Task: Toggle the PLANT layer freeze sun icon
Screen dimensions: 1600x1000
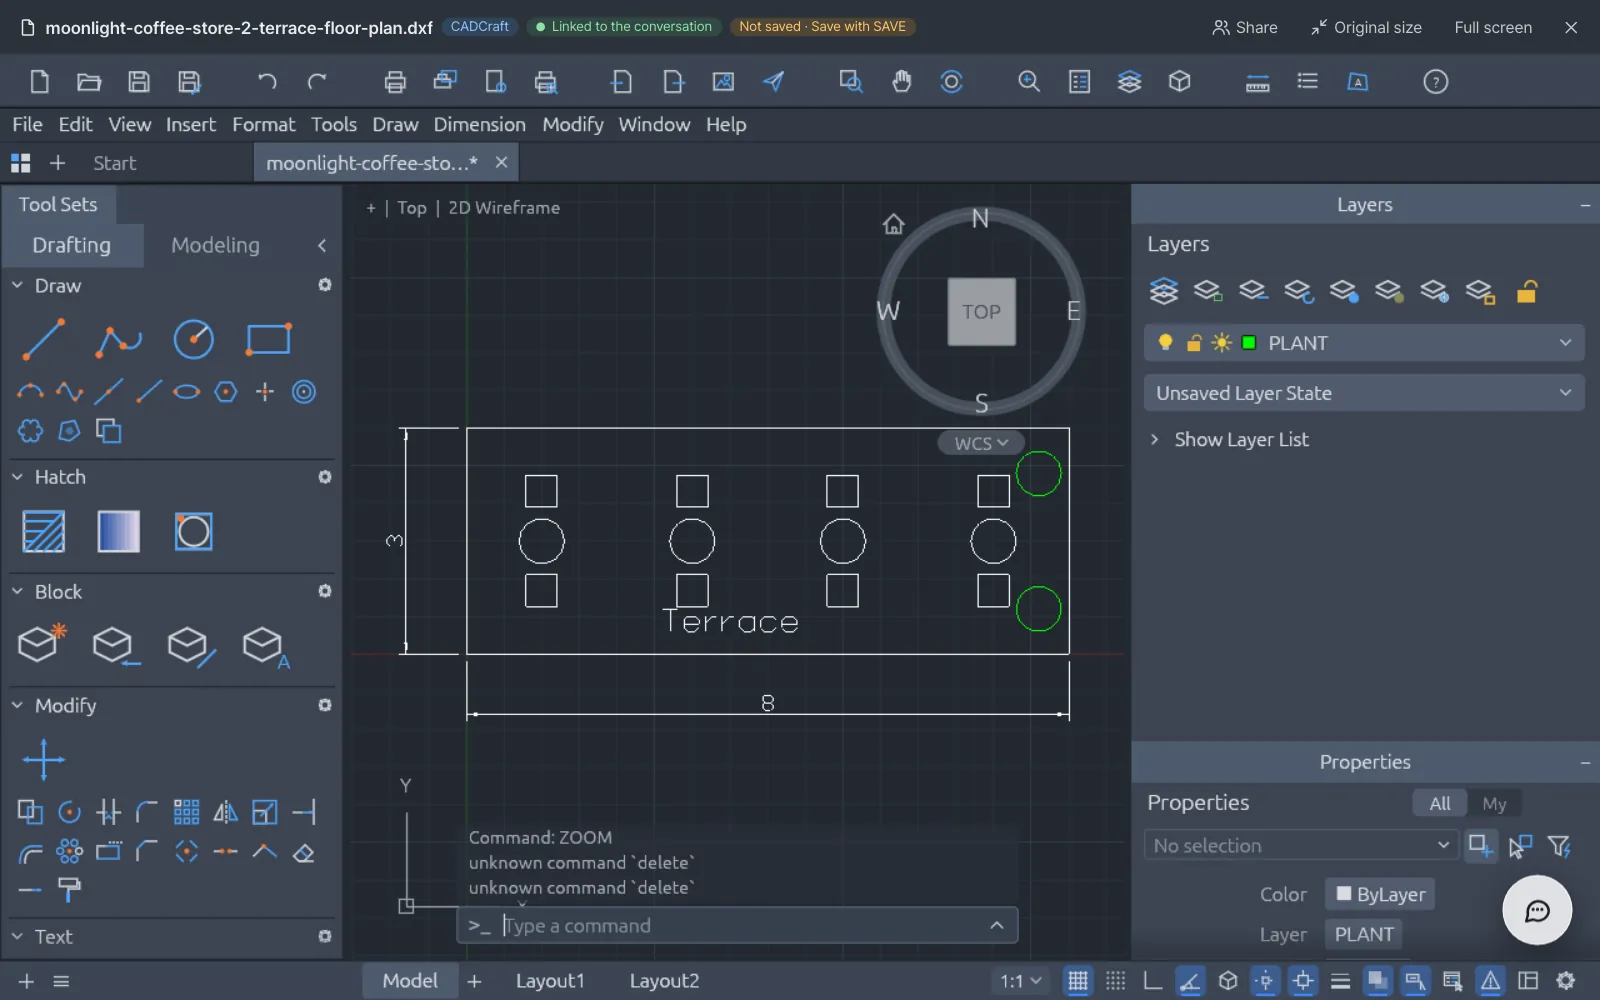Action: (1221, 343)
